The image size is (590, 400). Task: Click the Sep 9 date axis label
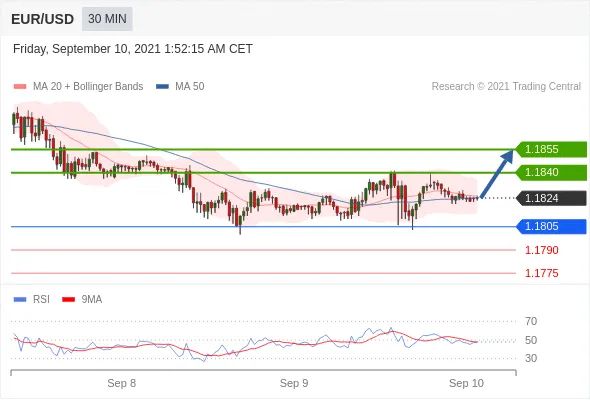pyautogui.click(x=294, y=383)
